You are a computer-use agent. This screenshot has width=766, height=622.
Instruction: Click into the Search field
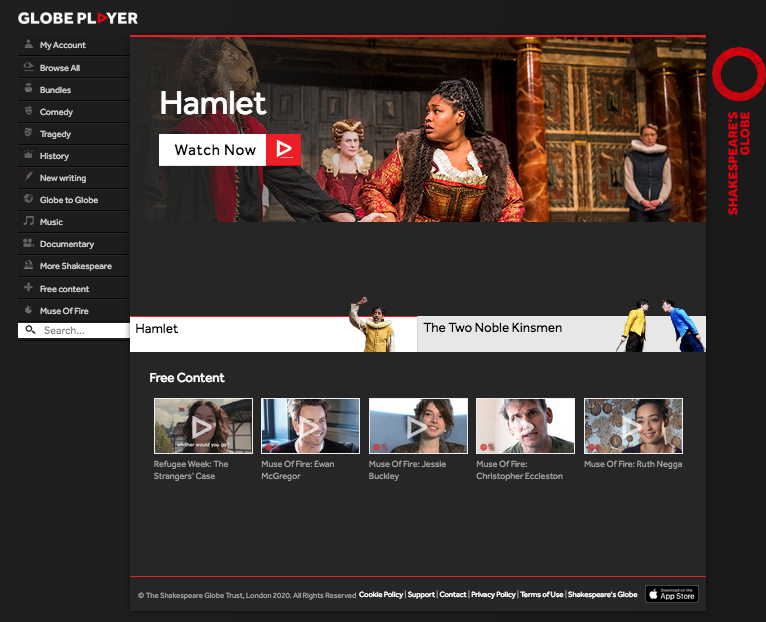[x=74, y=330]
